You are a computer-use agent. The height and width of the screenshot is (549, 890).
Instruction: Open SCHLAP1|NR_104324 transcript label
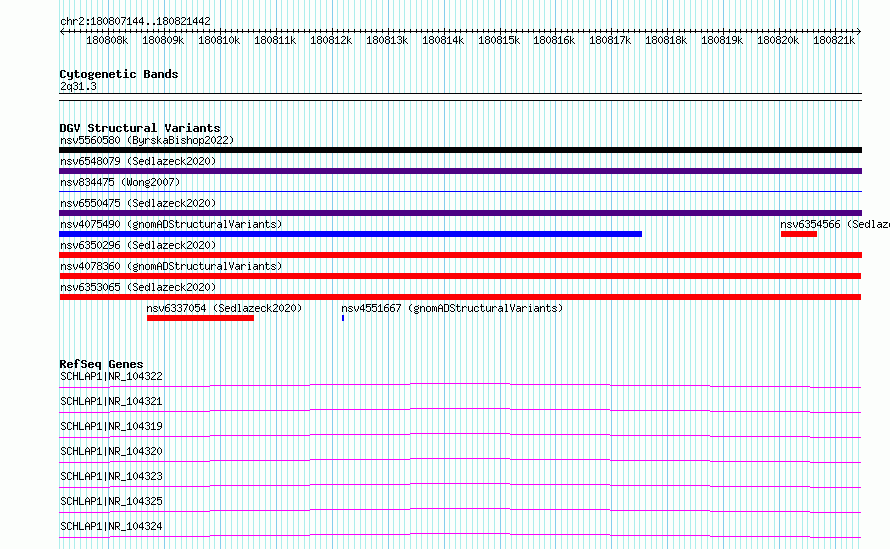pyautogui.click(x=111, y=526)
